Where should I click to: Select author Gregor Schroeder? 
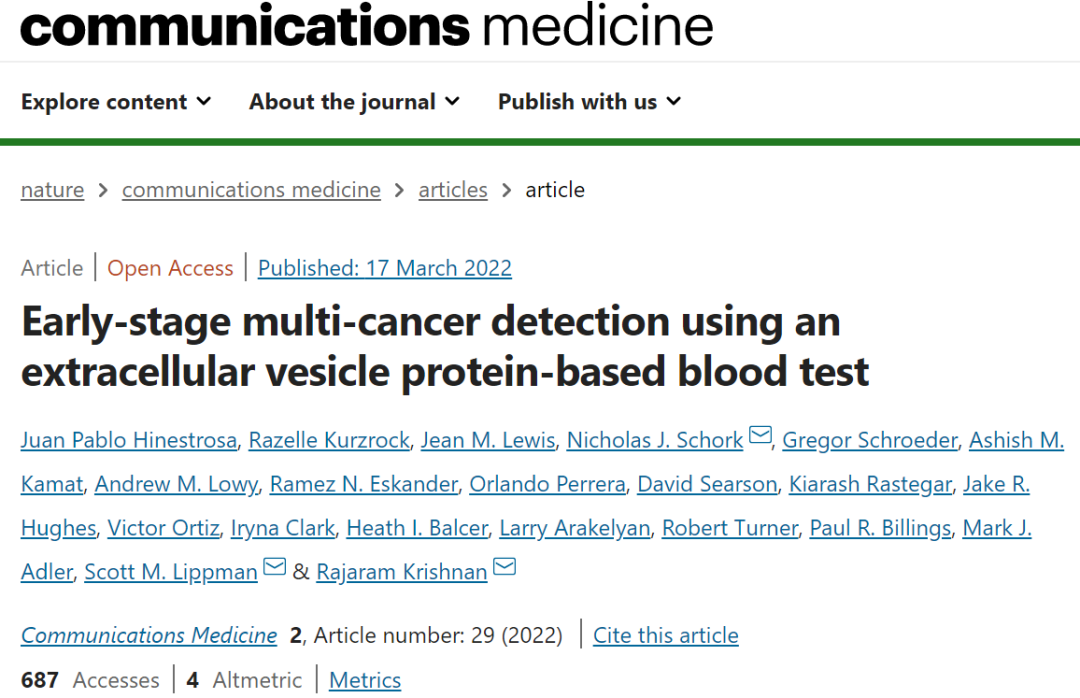[x=870, y=440]
